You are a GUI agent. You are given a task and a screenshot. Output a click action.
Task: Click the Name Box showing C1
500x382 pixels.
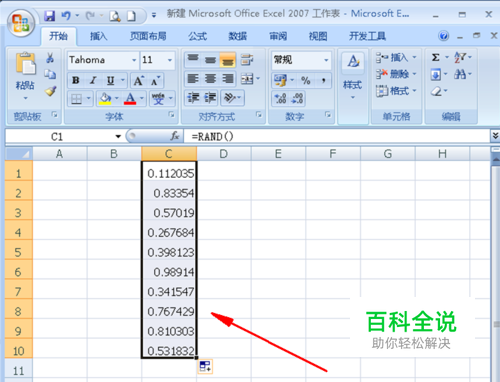[x=63, y=136]
